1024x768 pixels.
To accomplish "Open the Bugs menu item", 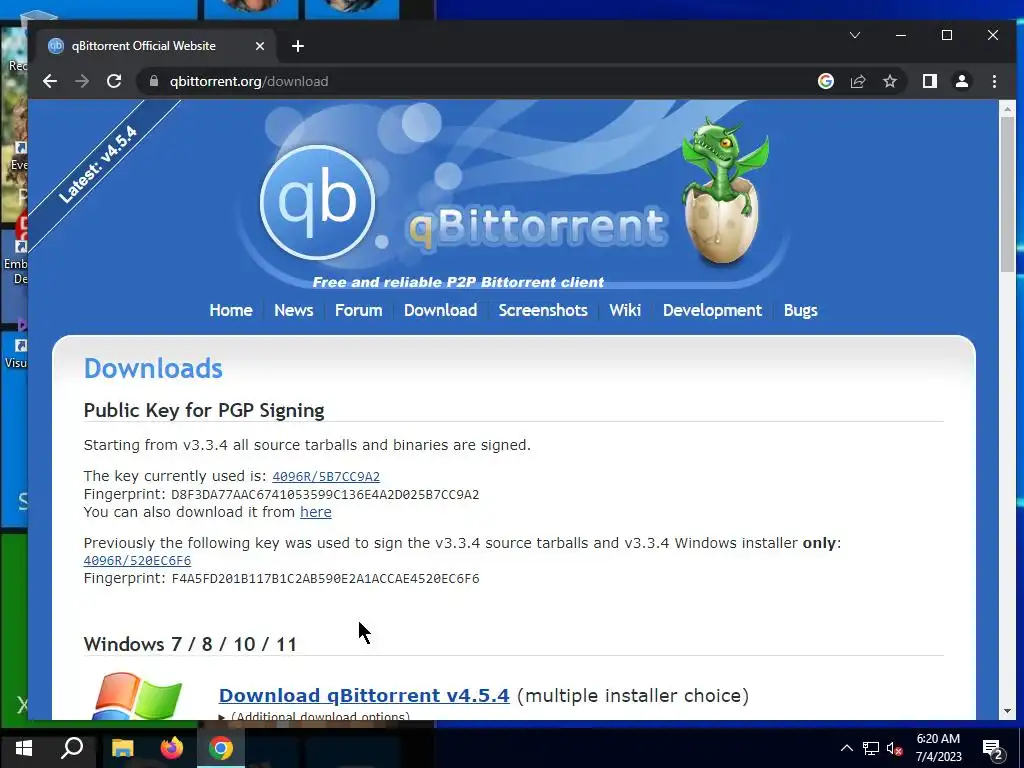I will click(800, 310).
